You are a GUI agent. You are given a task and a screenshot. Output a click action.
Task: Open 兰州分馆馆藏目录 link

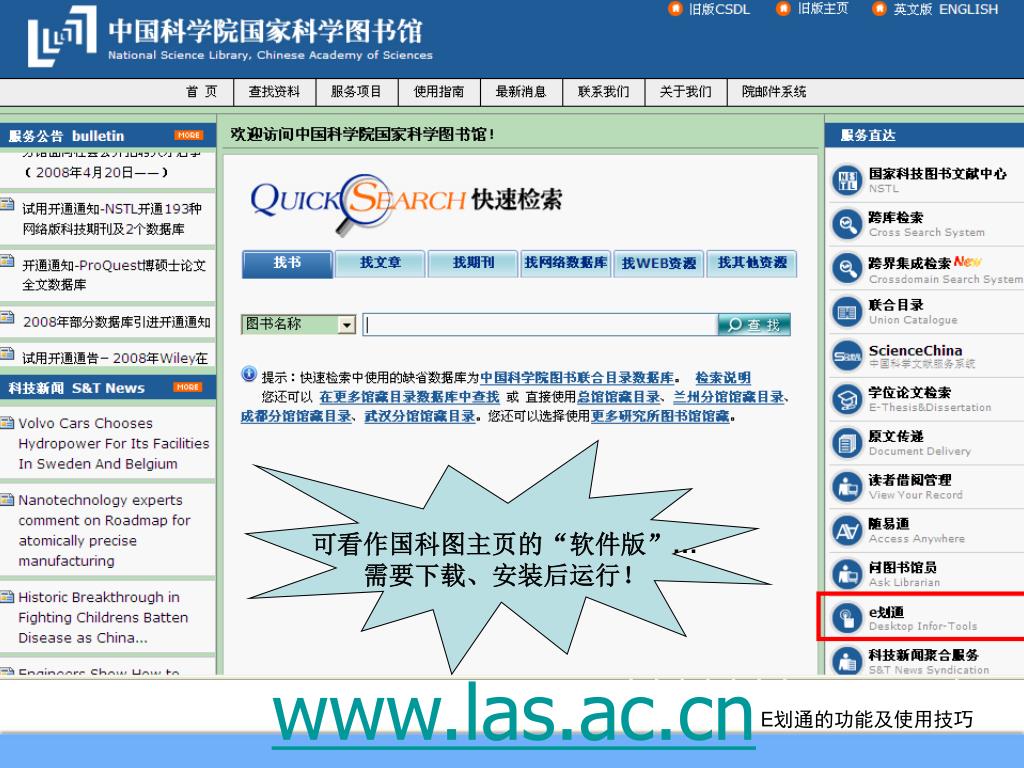pos(728,397)
